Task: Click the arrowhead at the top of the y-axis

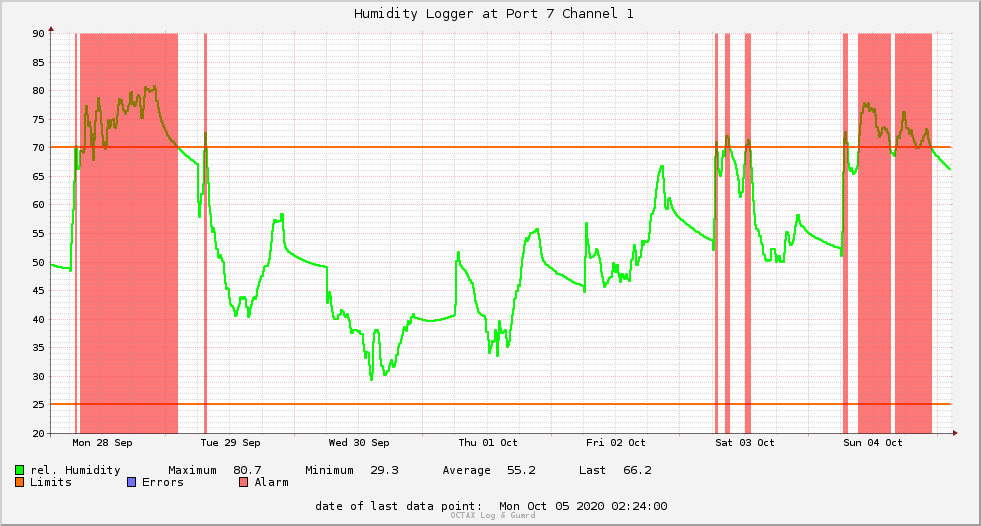Action: pos(51,29)
